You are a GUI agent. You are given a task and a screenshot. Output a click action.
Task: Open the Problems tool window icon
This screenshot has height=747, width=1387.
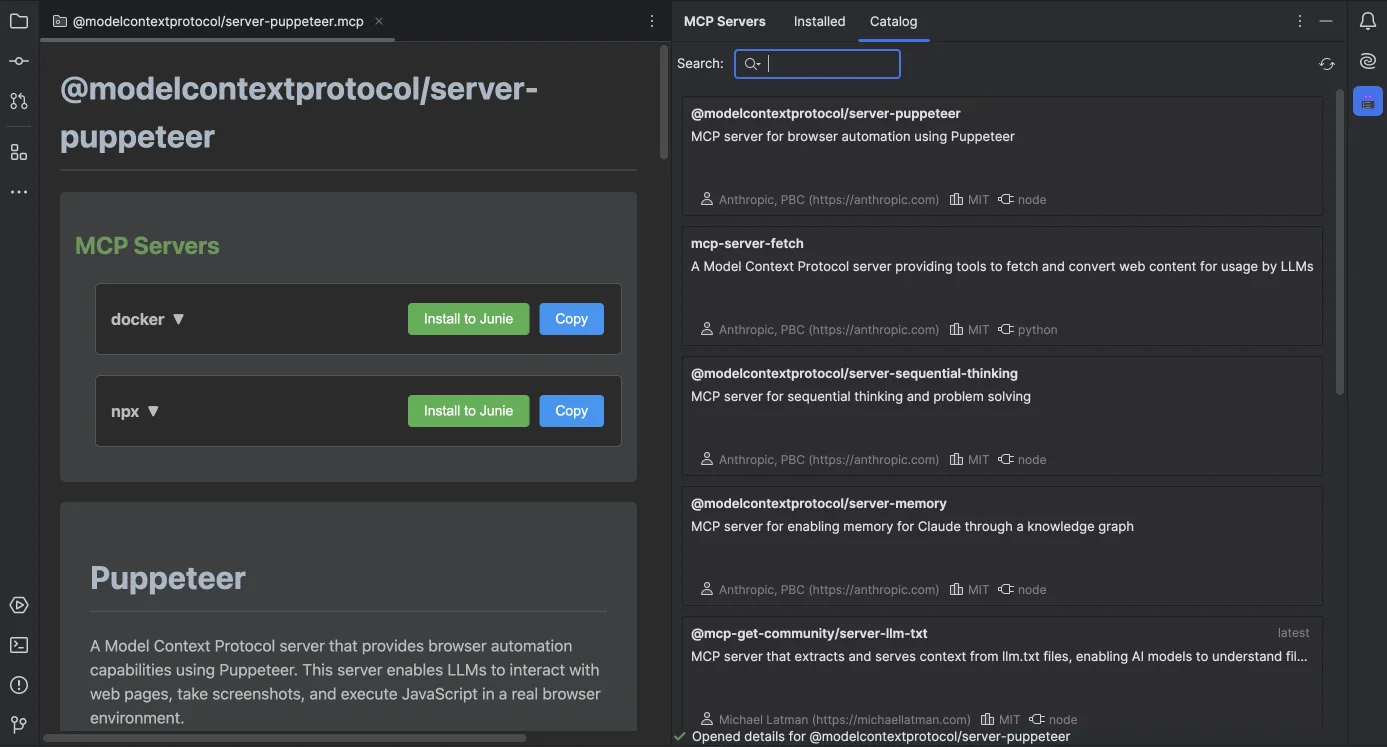point(19,685)
